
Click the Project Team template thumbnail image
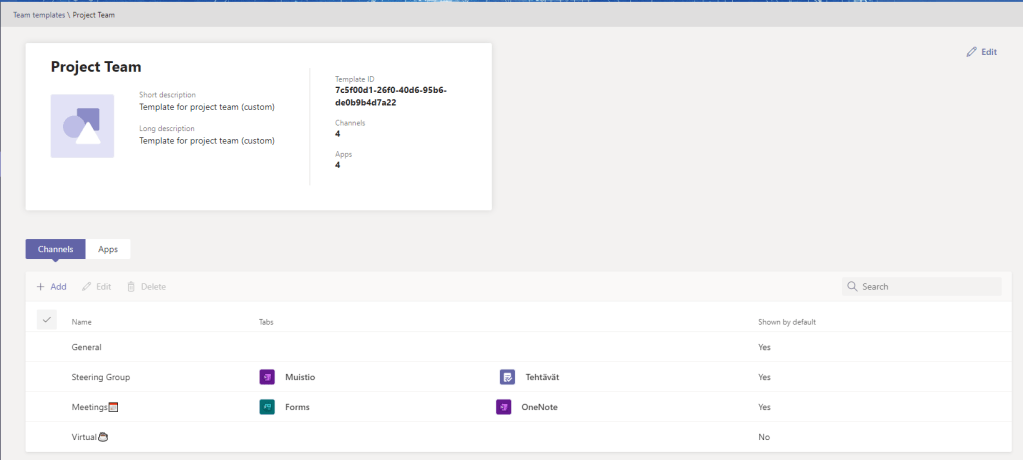click(x=82, y=126)
